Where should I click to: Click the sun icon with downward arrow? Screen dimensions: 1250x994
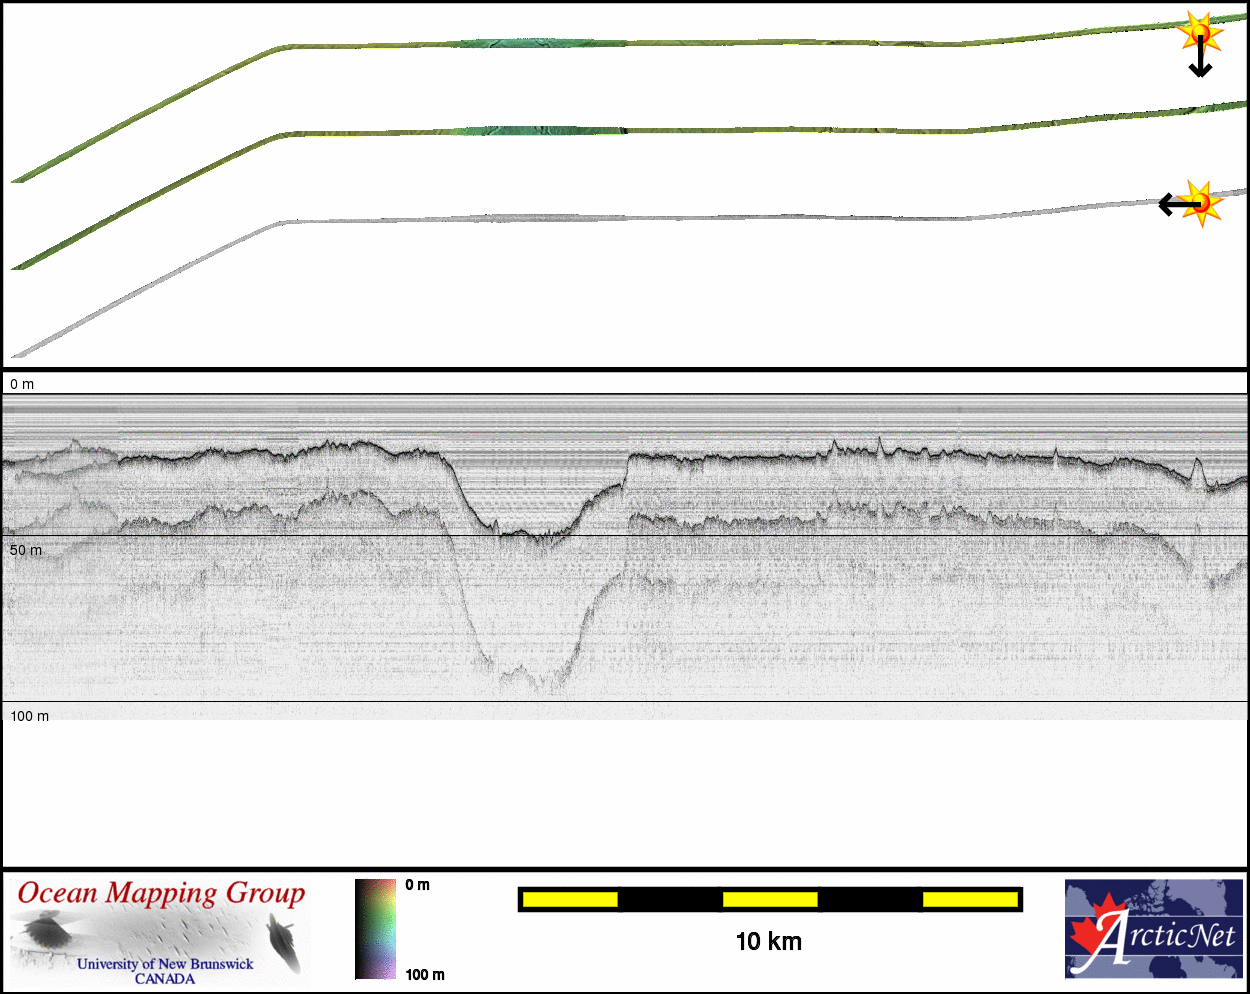point(1199,33)
